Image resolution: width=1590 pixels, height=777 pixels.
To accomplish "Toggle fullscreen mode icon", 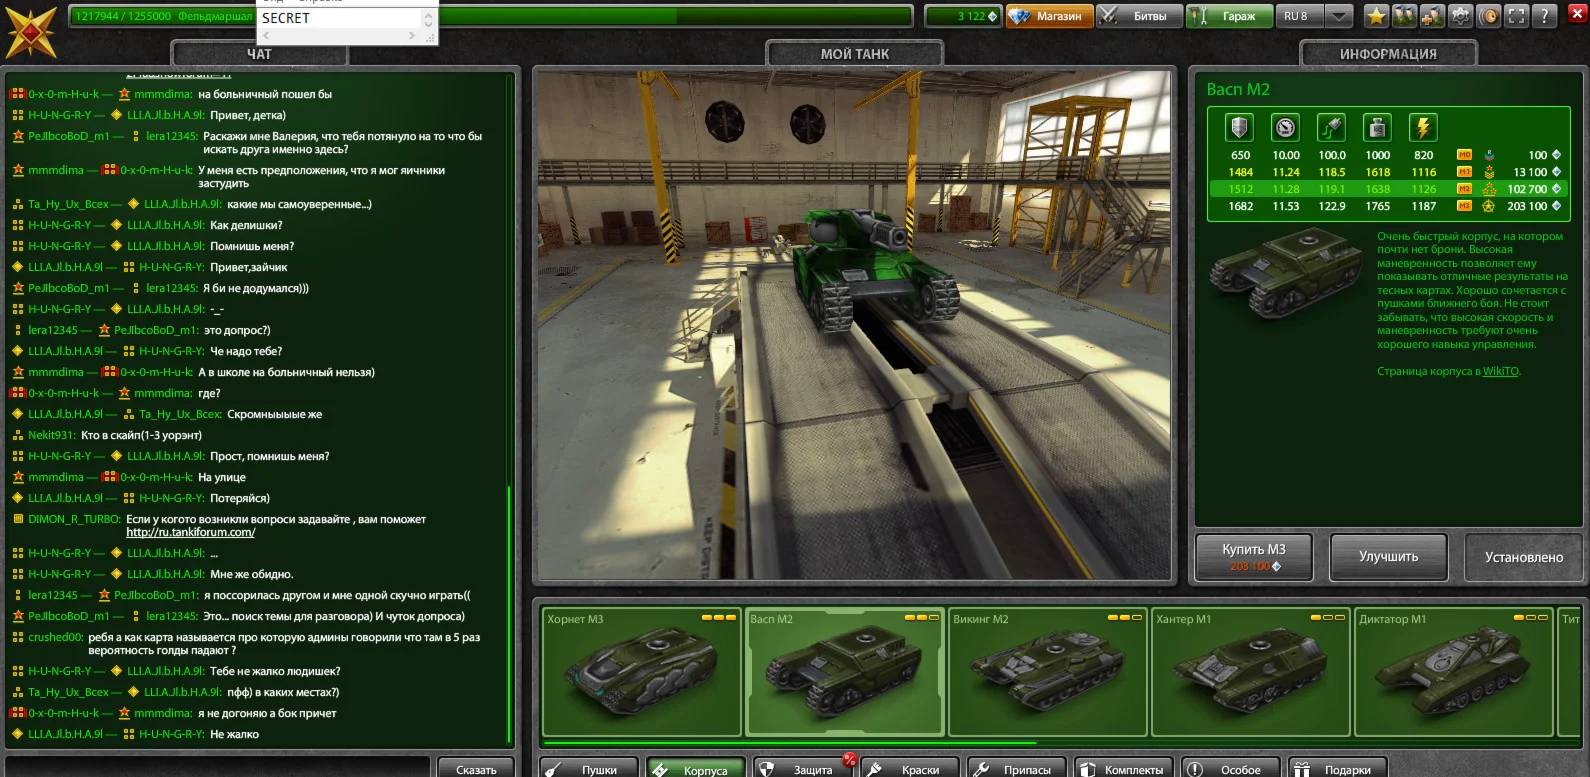I will pyautogui.click(x=1517, y=16).
